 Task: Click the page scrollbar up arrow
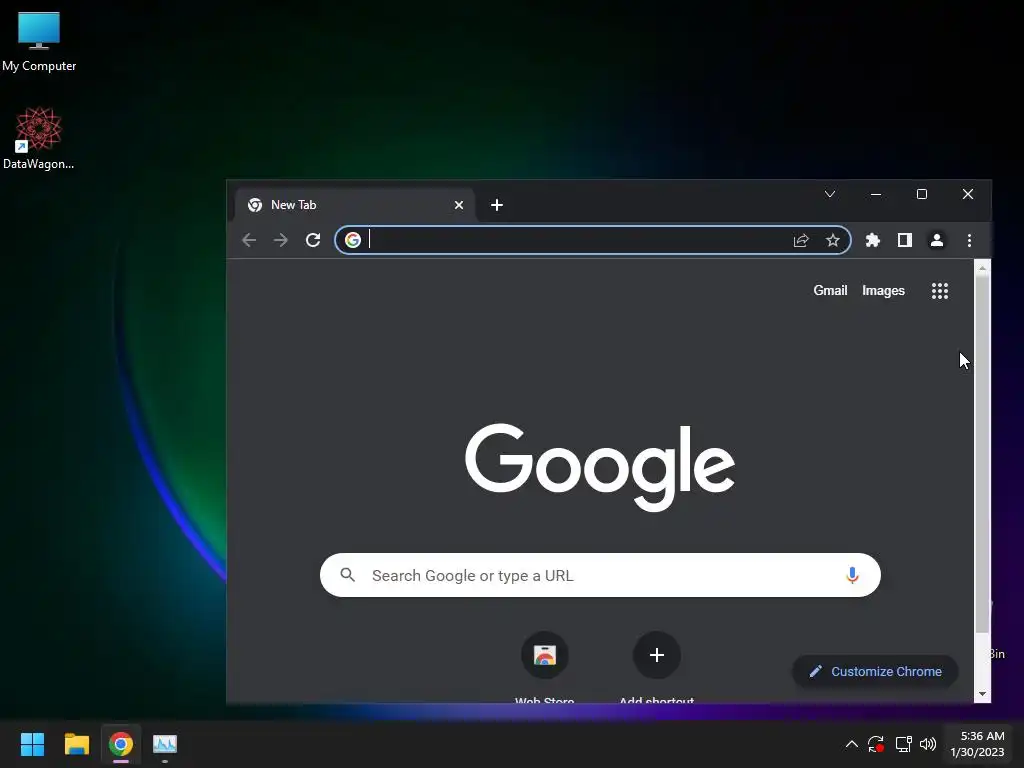[x=982, y=268]
